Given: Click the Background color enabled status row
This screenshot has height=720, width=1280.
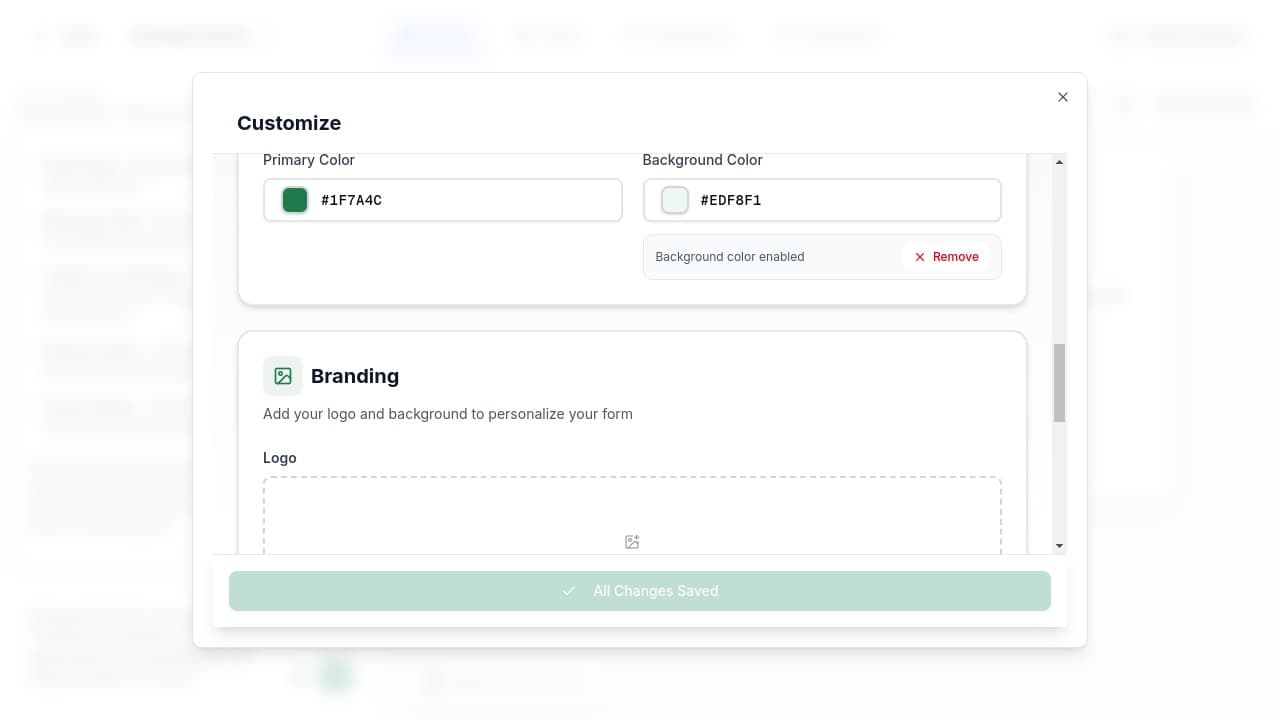Looking at the screenshot, I should pyautogui.click(x=729, y=257).
